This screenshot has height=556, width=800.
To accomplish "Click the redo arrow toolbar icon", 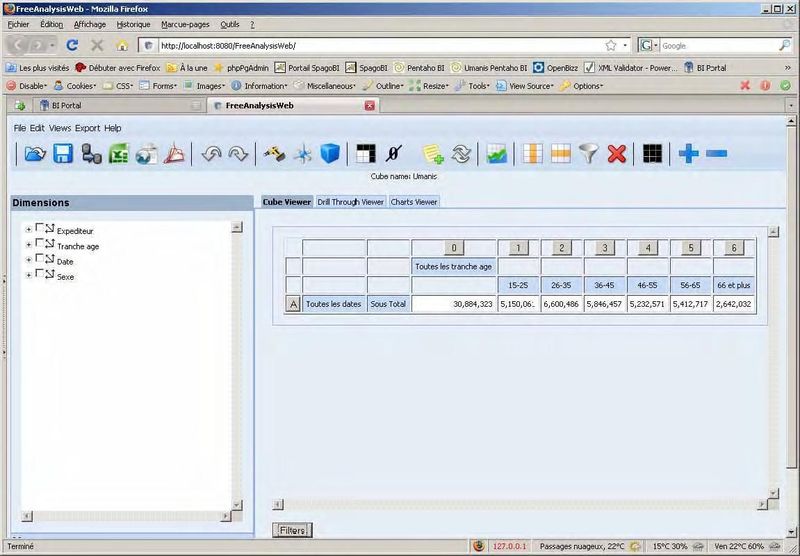I will tap(238, 153).
